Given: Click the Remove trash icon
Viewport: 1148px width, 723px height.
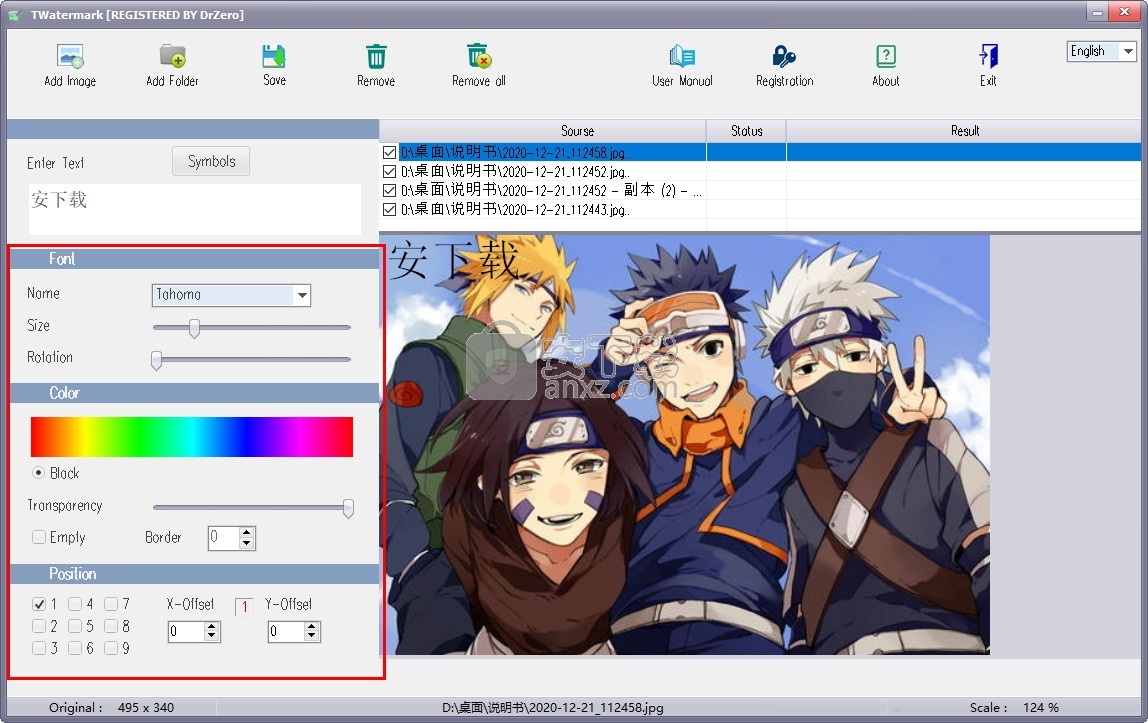Looking at the screenshot, I should (376, 56).
